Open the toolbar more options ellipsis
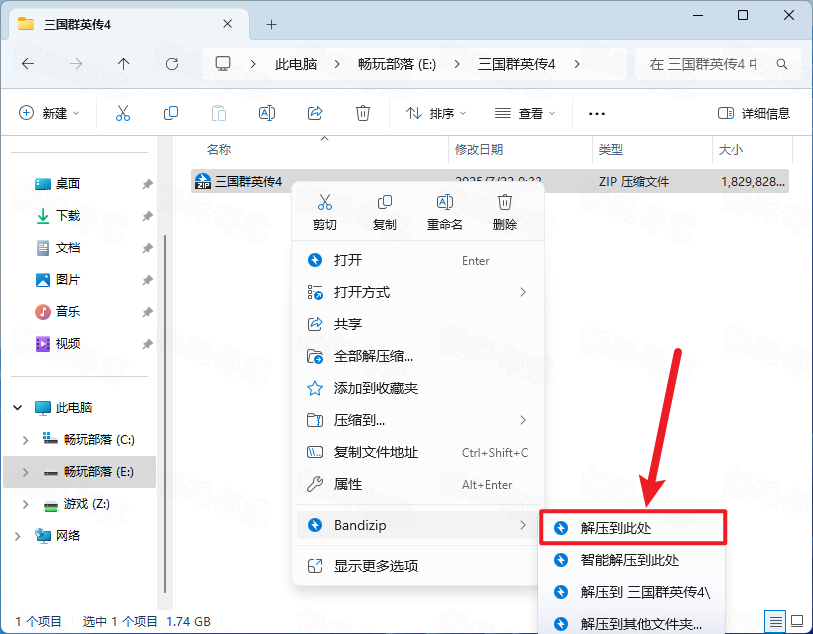 point(597,114)
